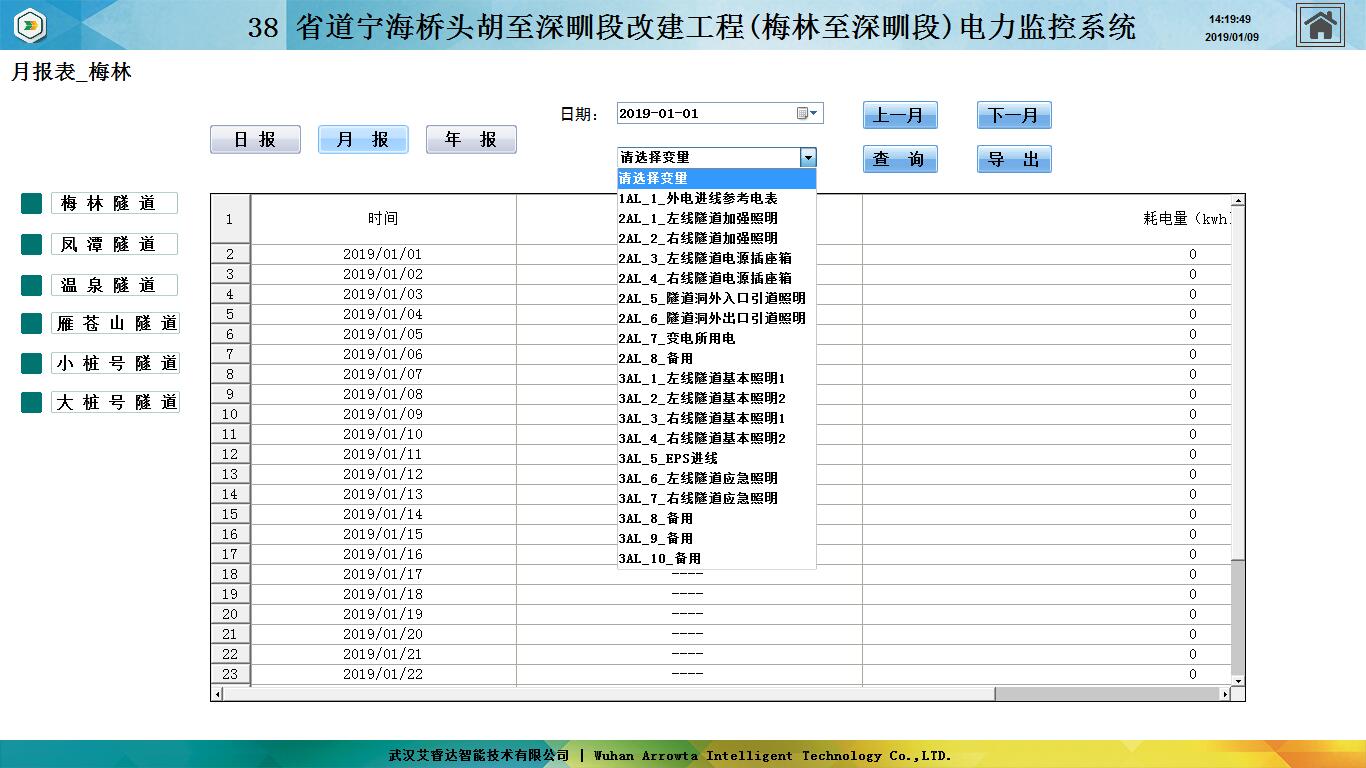
Task: Click the hexagon logo icon at top left
Action: coord(31,26)
